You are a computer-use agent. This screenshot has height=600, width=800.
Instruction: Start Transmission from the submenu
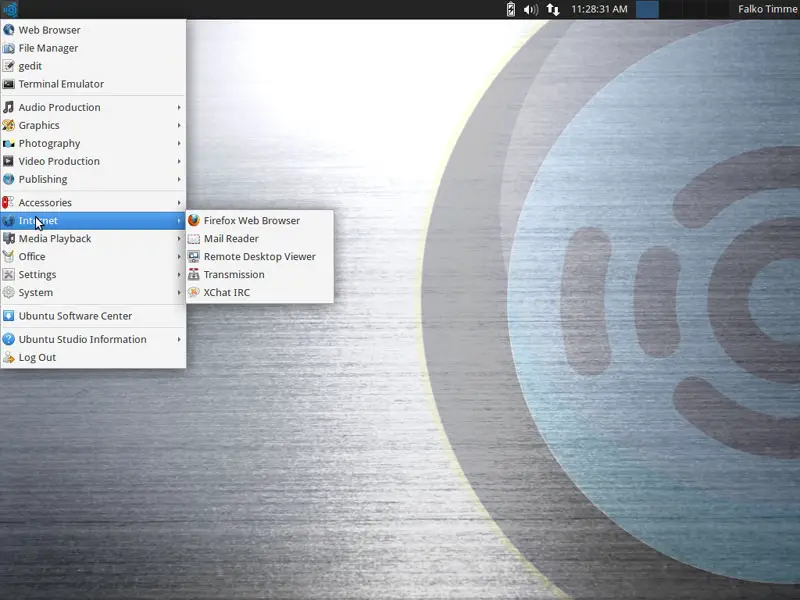260,274
